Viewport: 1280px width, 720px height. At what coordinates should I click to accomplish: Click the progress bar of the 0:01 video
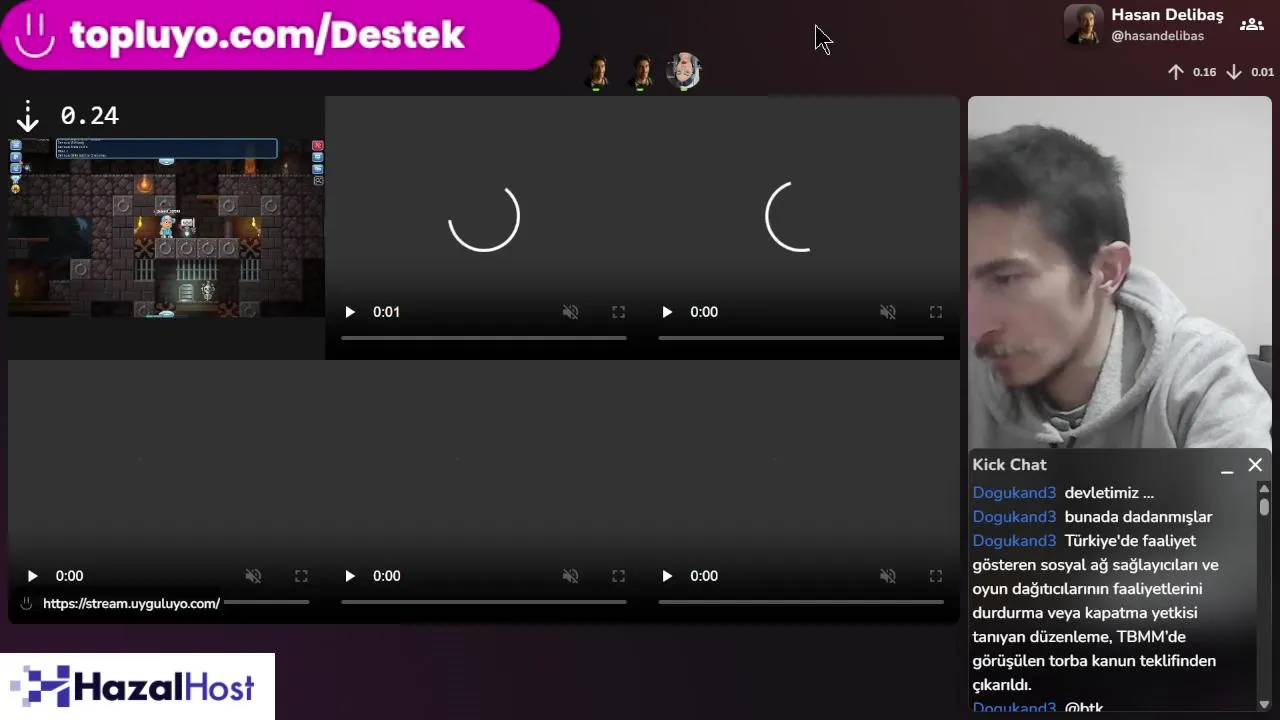pyautogui.click(x=484, y=338)
